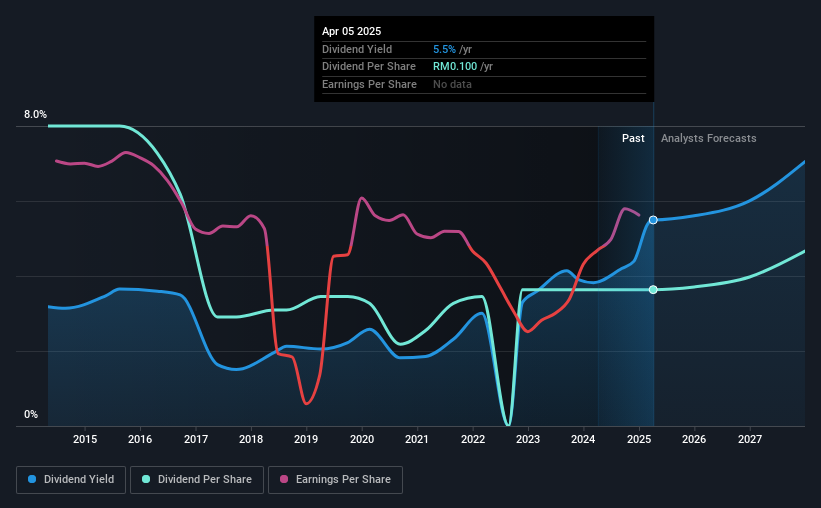Click the 'Past' label on chart

click(x=633, y=138)
